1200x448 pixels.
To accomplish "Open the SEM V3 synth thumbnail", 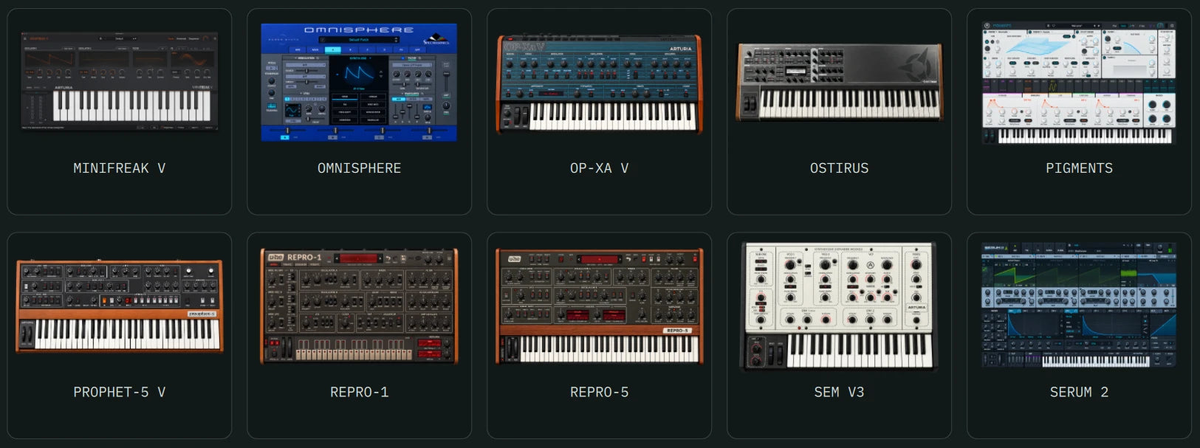I will click(839, 306).
